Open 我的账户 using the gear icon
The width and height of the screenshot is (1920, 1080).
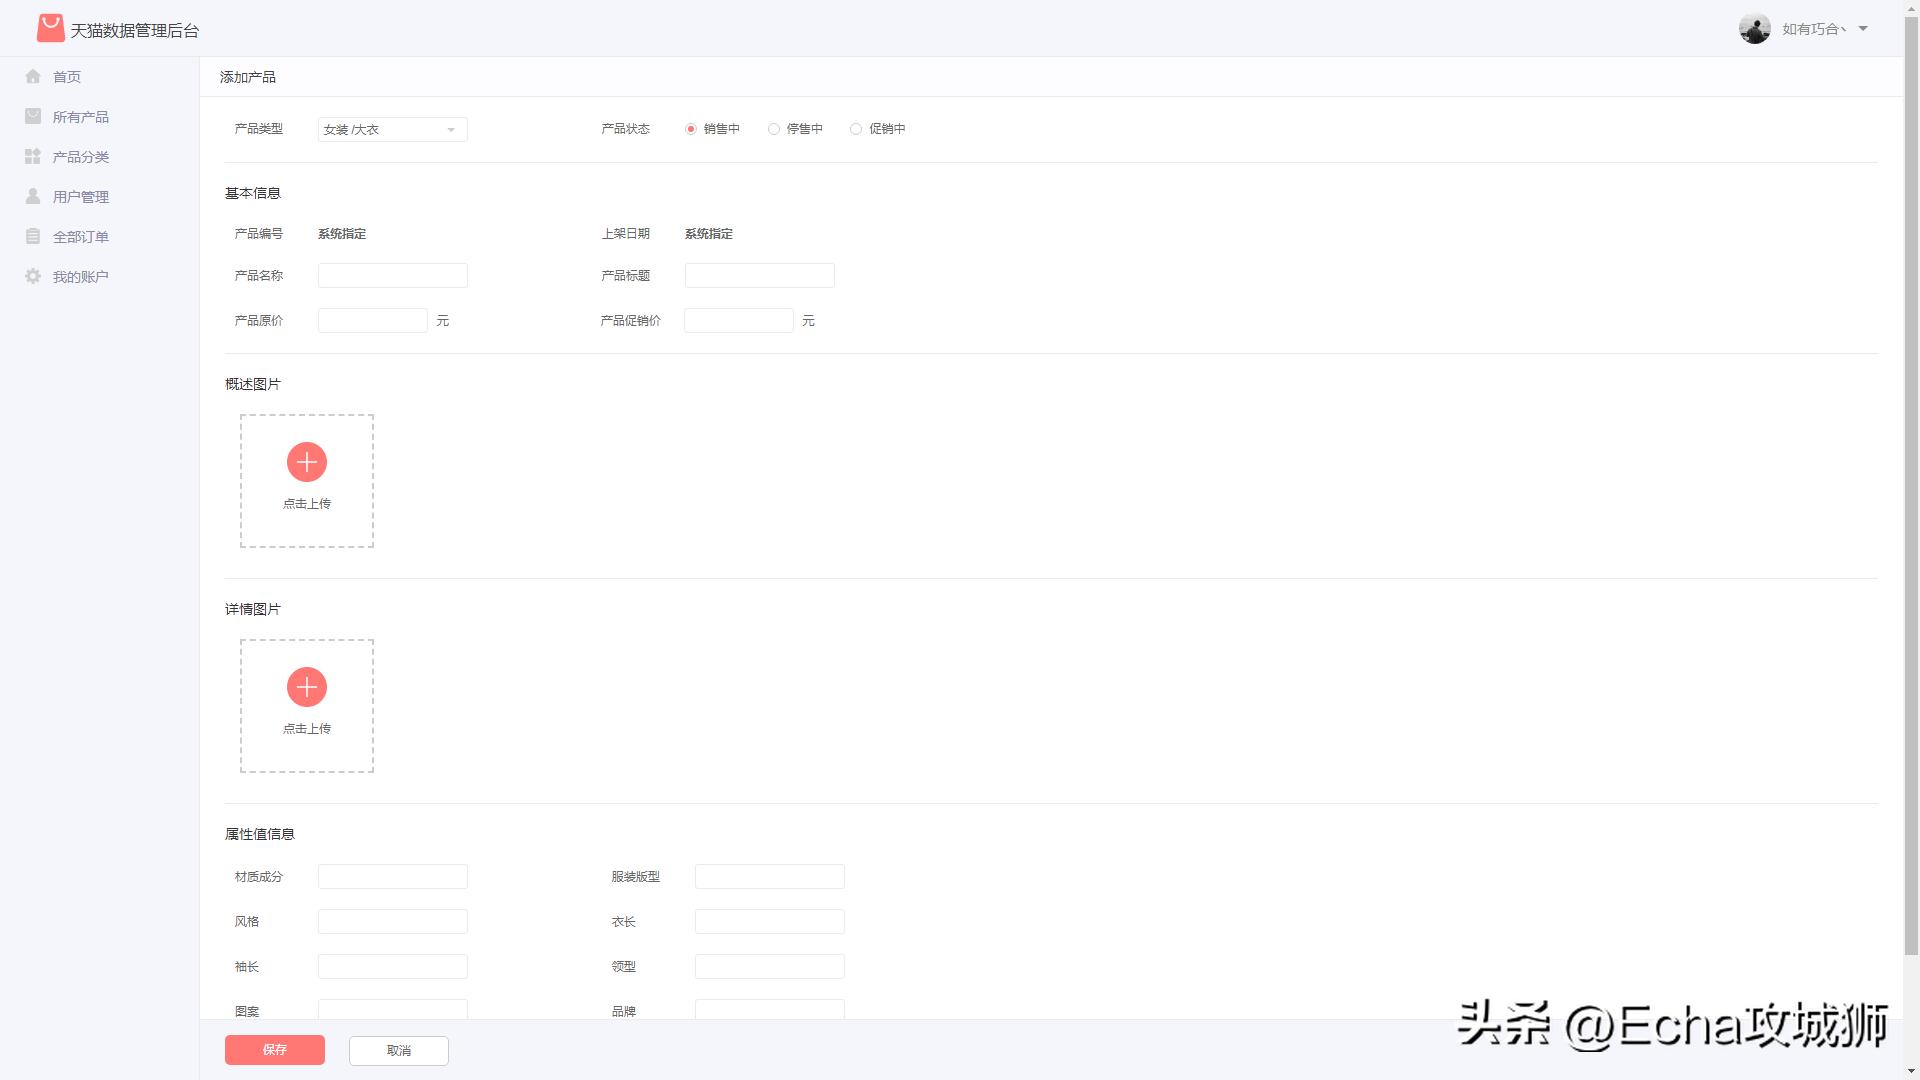(x=33, y=276)
